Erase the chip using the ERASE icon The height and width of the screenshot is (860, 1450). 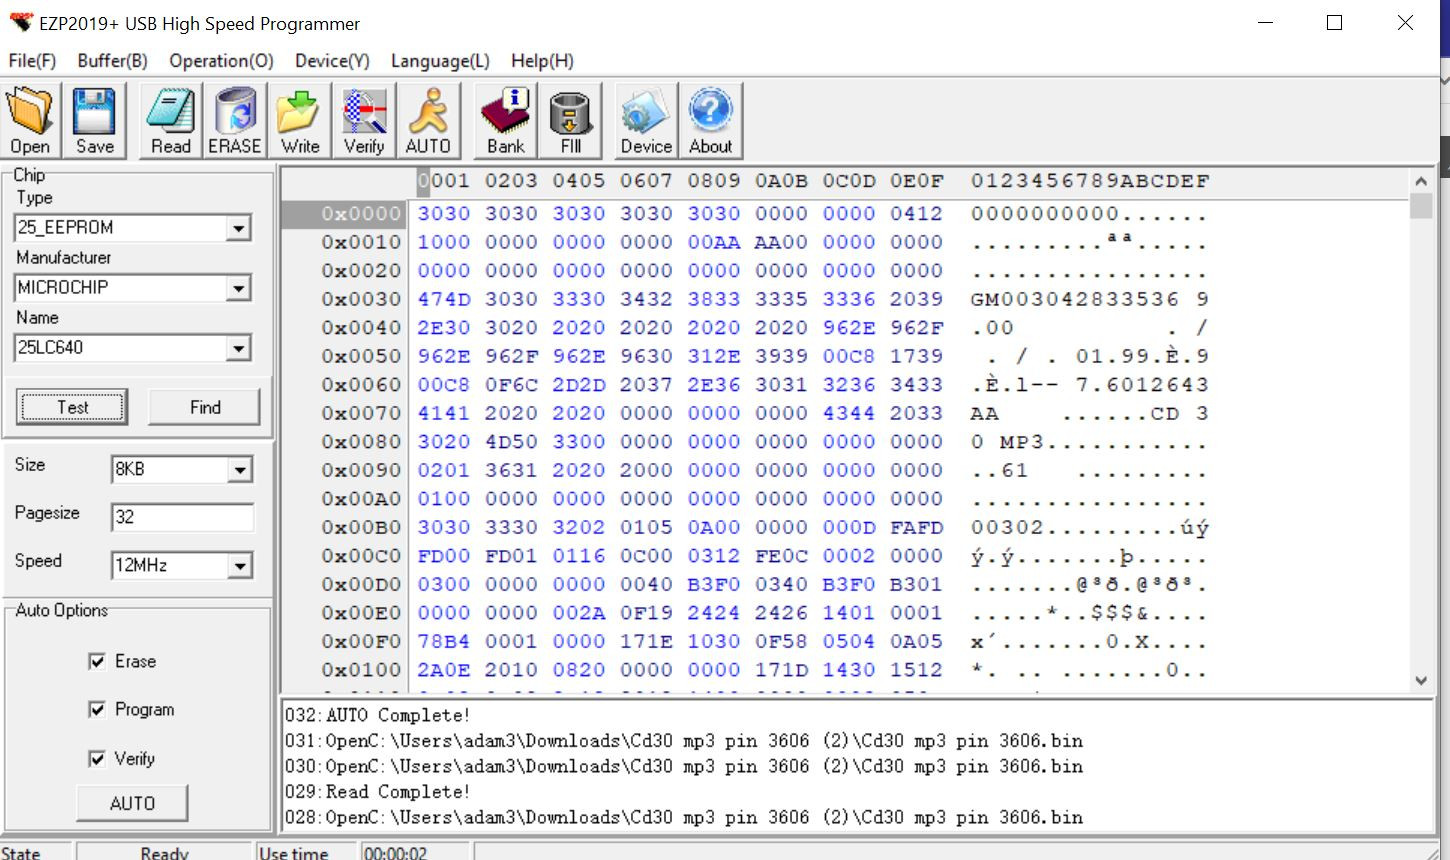click(x=234, y=120)
